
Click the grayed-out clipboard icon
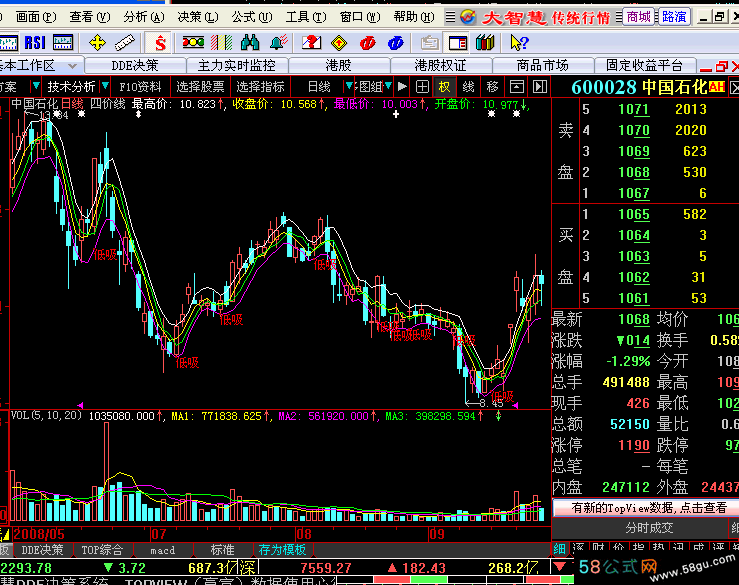click(429, 43)
